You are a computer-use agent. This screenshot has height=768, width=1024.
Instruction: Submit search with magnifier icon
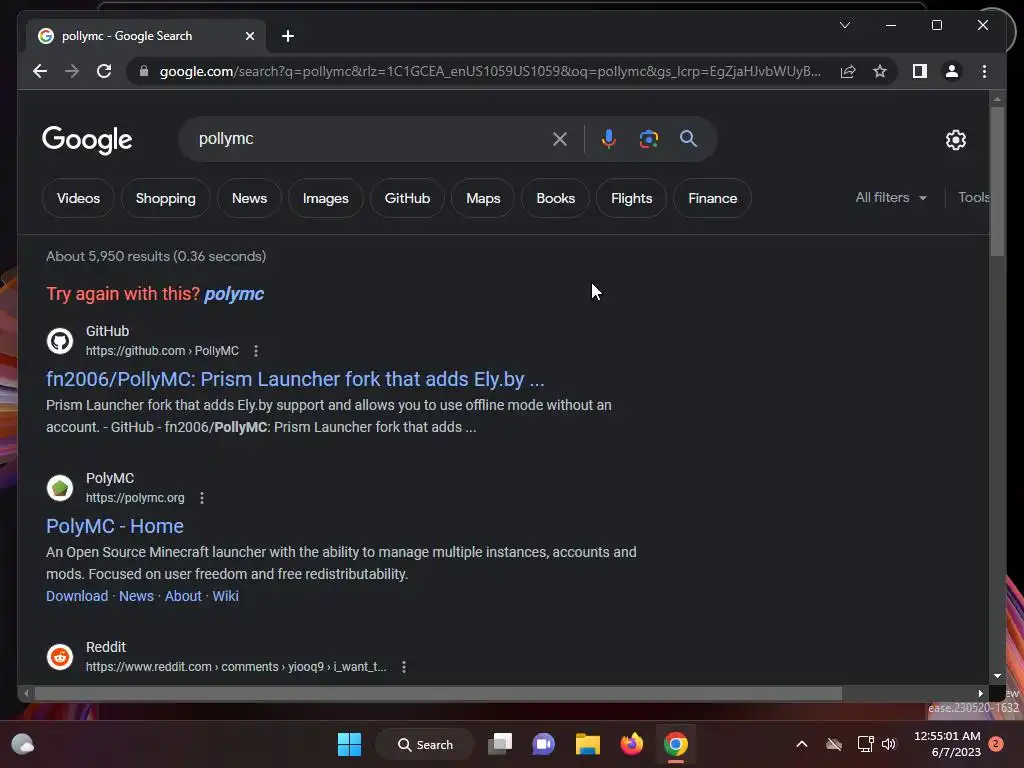pos(688,138)
